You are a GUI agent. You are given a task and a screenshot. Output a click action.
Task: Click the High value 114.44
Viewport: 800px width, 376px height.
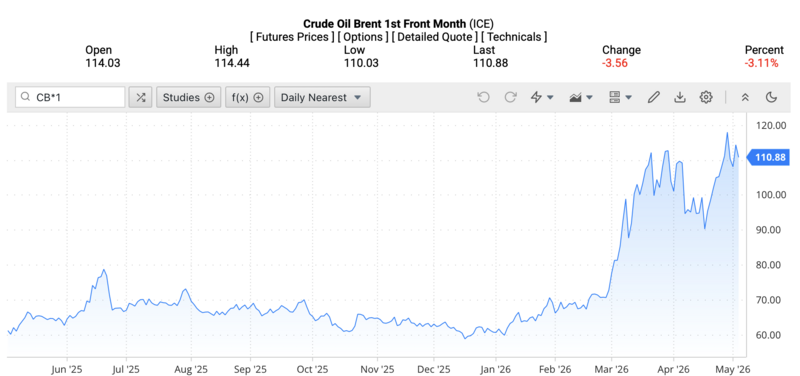[x=232, y=63]
